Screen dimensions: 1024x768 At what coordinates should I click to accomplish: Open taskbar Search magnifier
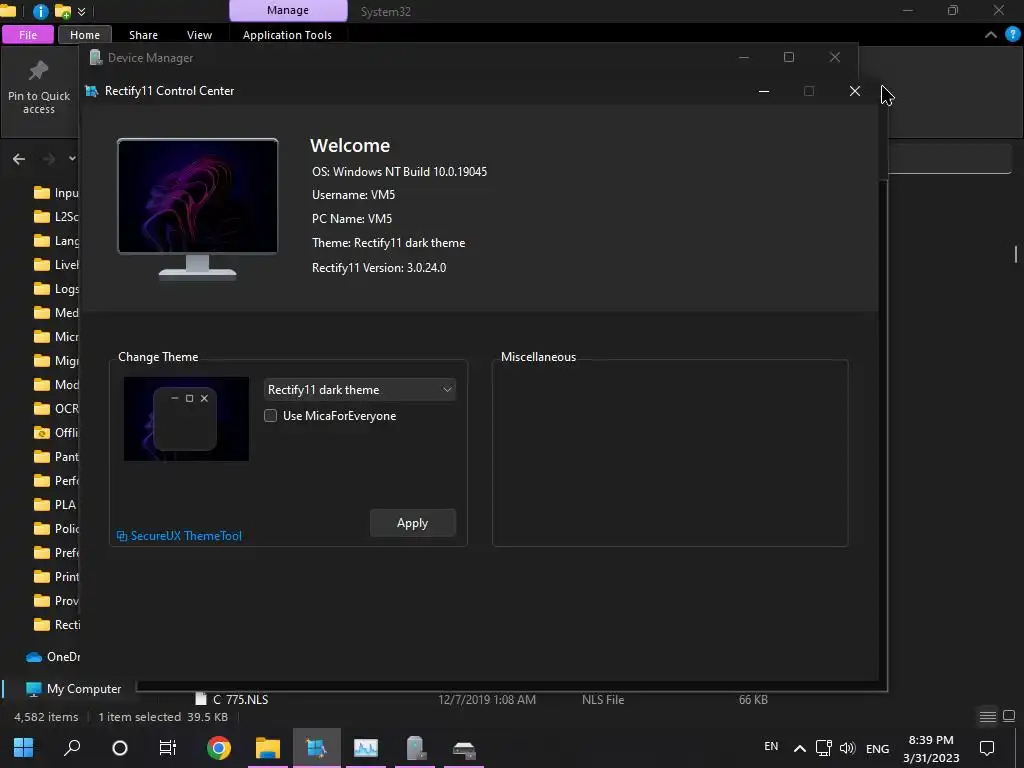pos(72,748)
